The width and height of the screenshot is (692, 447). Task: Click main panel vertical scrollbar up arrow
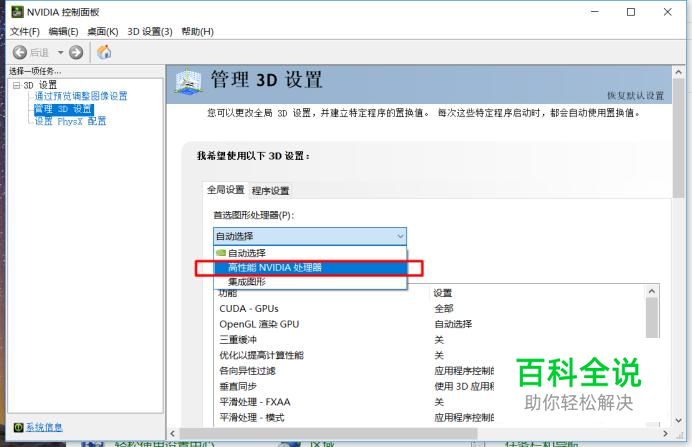point(679,72)
